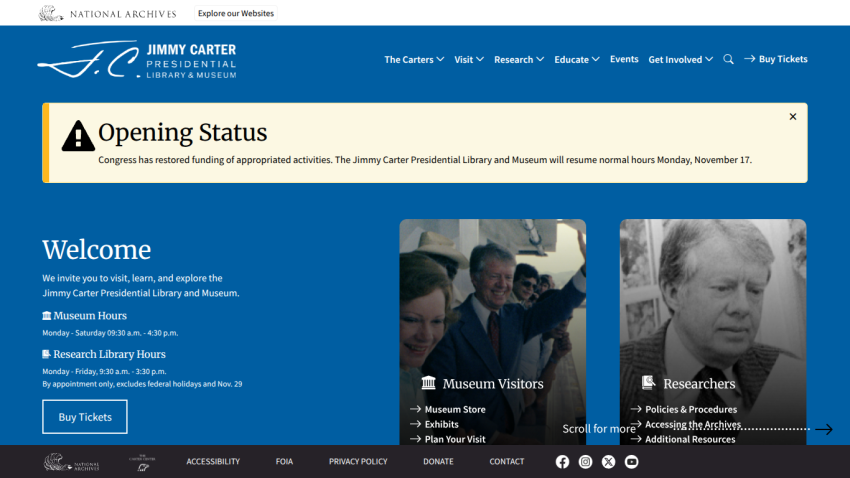Open the Plan Your Visit link
This screenshot has height=478, width=850.
pos(448,439)
